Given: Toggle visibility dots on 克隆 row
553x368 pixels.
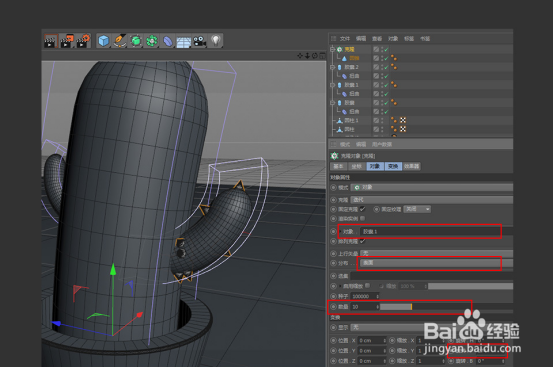Looking at the screenshot, I should [382, 49].
